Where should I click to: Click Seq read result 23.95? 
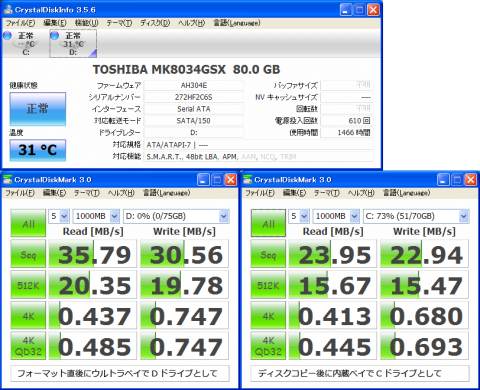click(x=333, y=254)
